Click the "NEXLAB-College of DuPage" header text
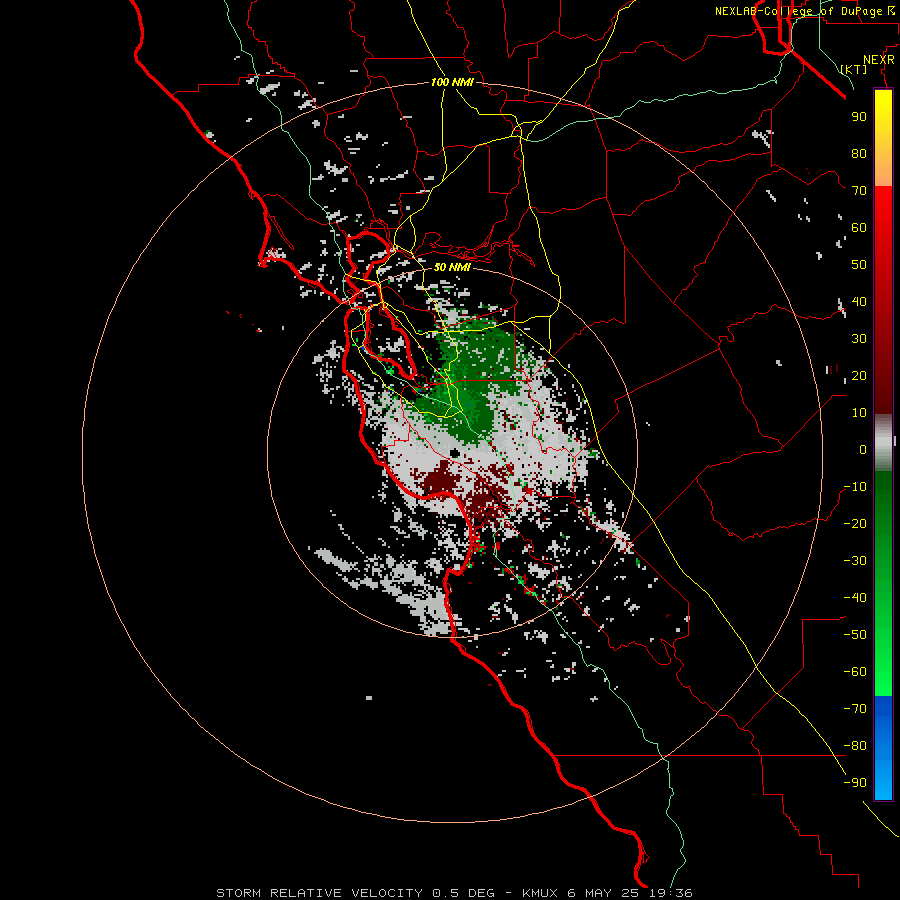This screenshot has height=900, width=900. (799, 11)
